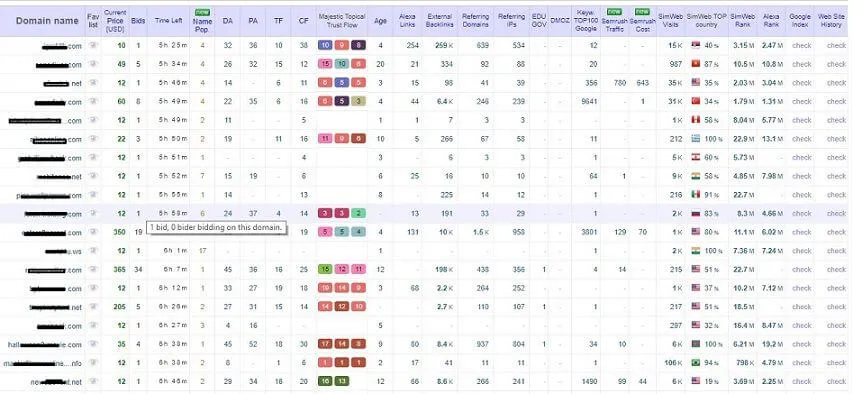Favorite the domain priced 365 USD

tap(93, 269)
